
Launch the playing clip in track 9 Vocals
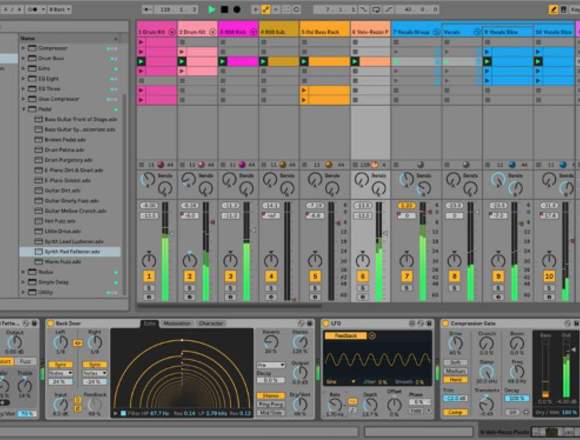(x=487, y=61)
